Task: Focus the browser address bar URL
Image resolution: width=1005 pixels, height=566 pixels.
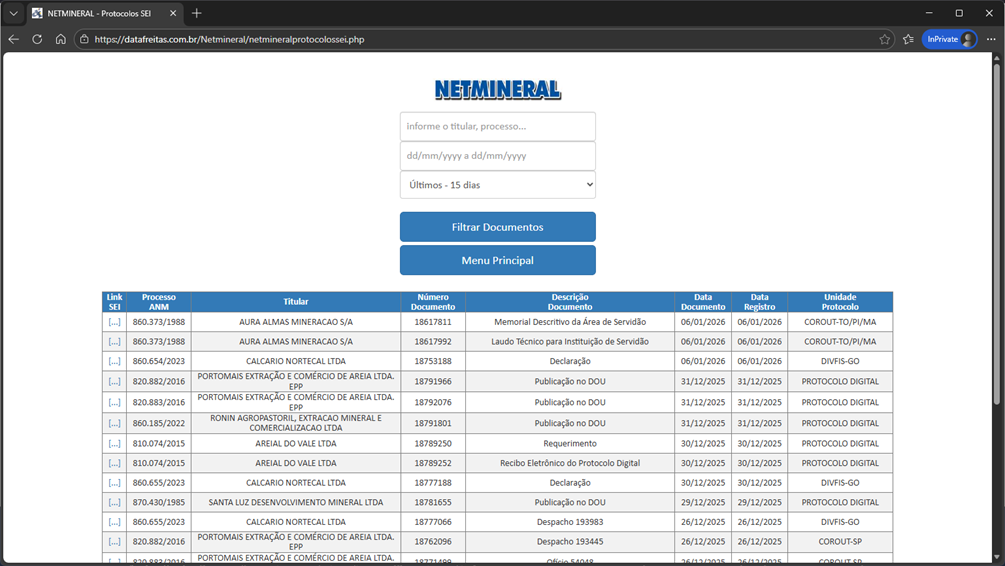Action: click(x=229, y=39)
